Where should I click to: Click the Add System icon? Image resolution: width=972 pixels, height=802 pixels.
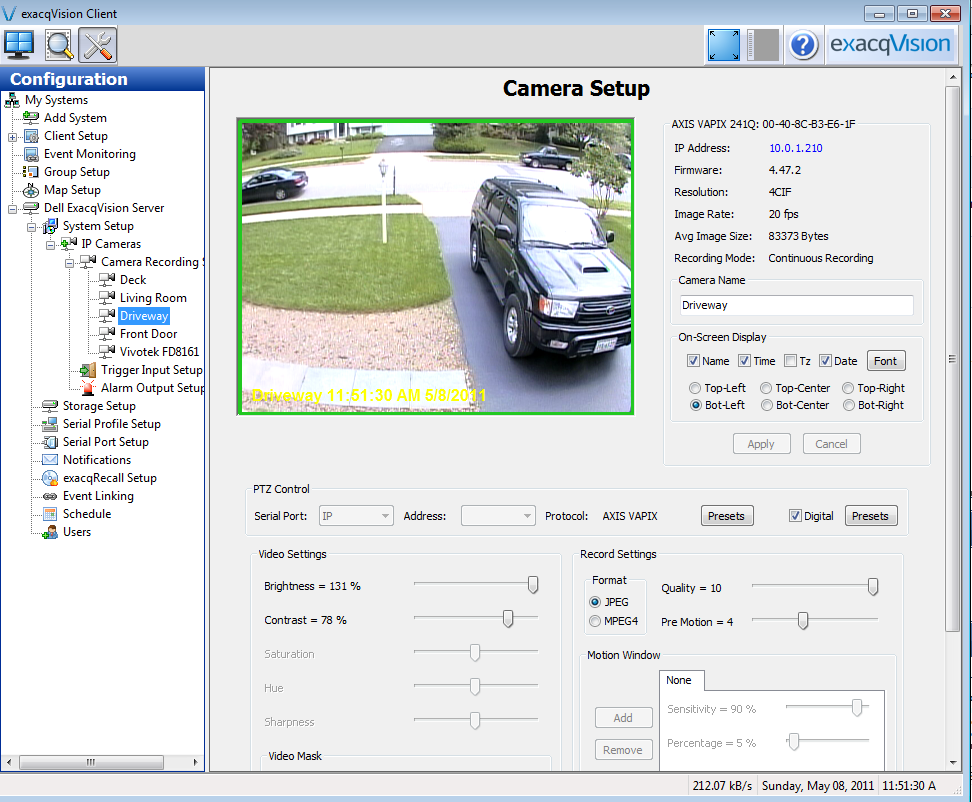(x=31, y=117)
